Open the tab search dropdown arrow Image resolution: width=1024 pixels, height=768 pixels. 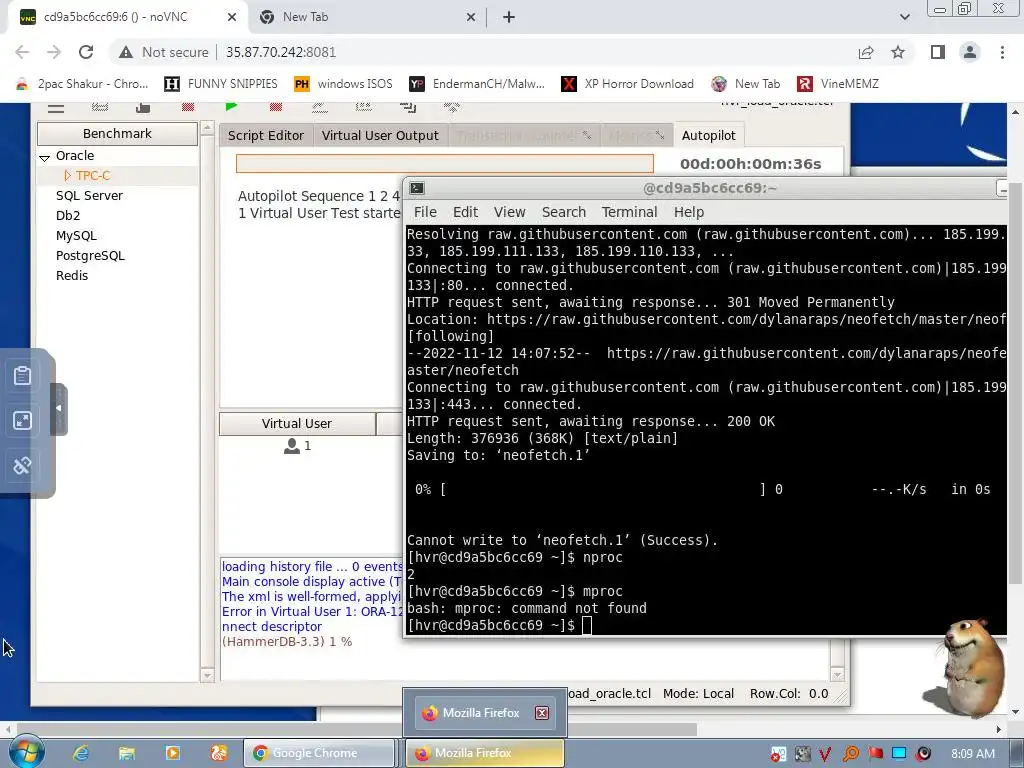pyautogui.click(x=904, y=17)
